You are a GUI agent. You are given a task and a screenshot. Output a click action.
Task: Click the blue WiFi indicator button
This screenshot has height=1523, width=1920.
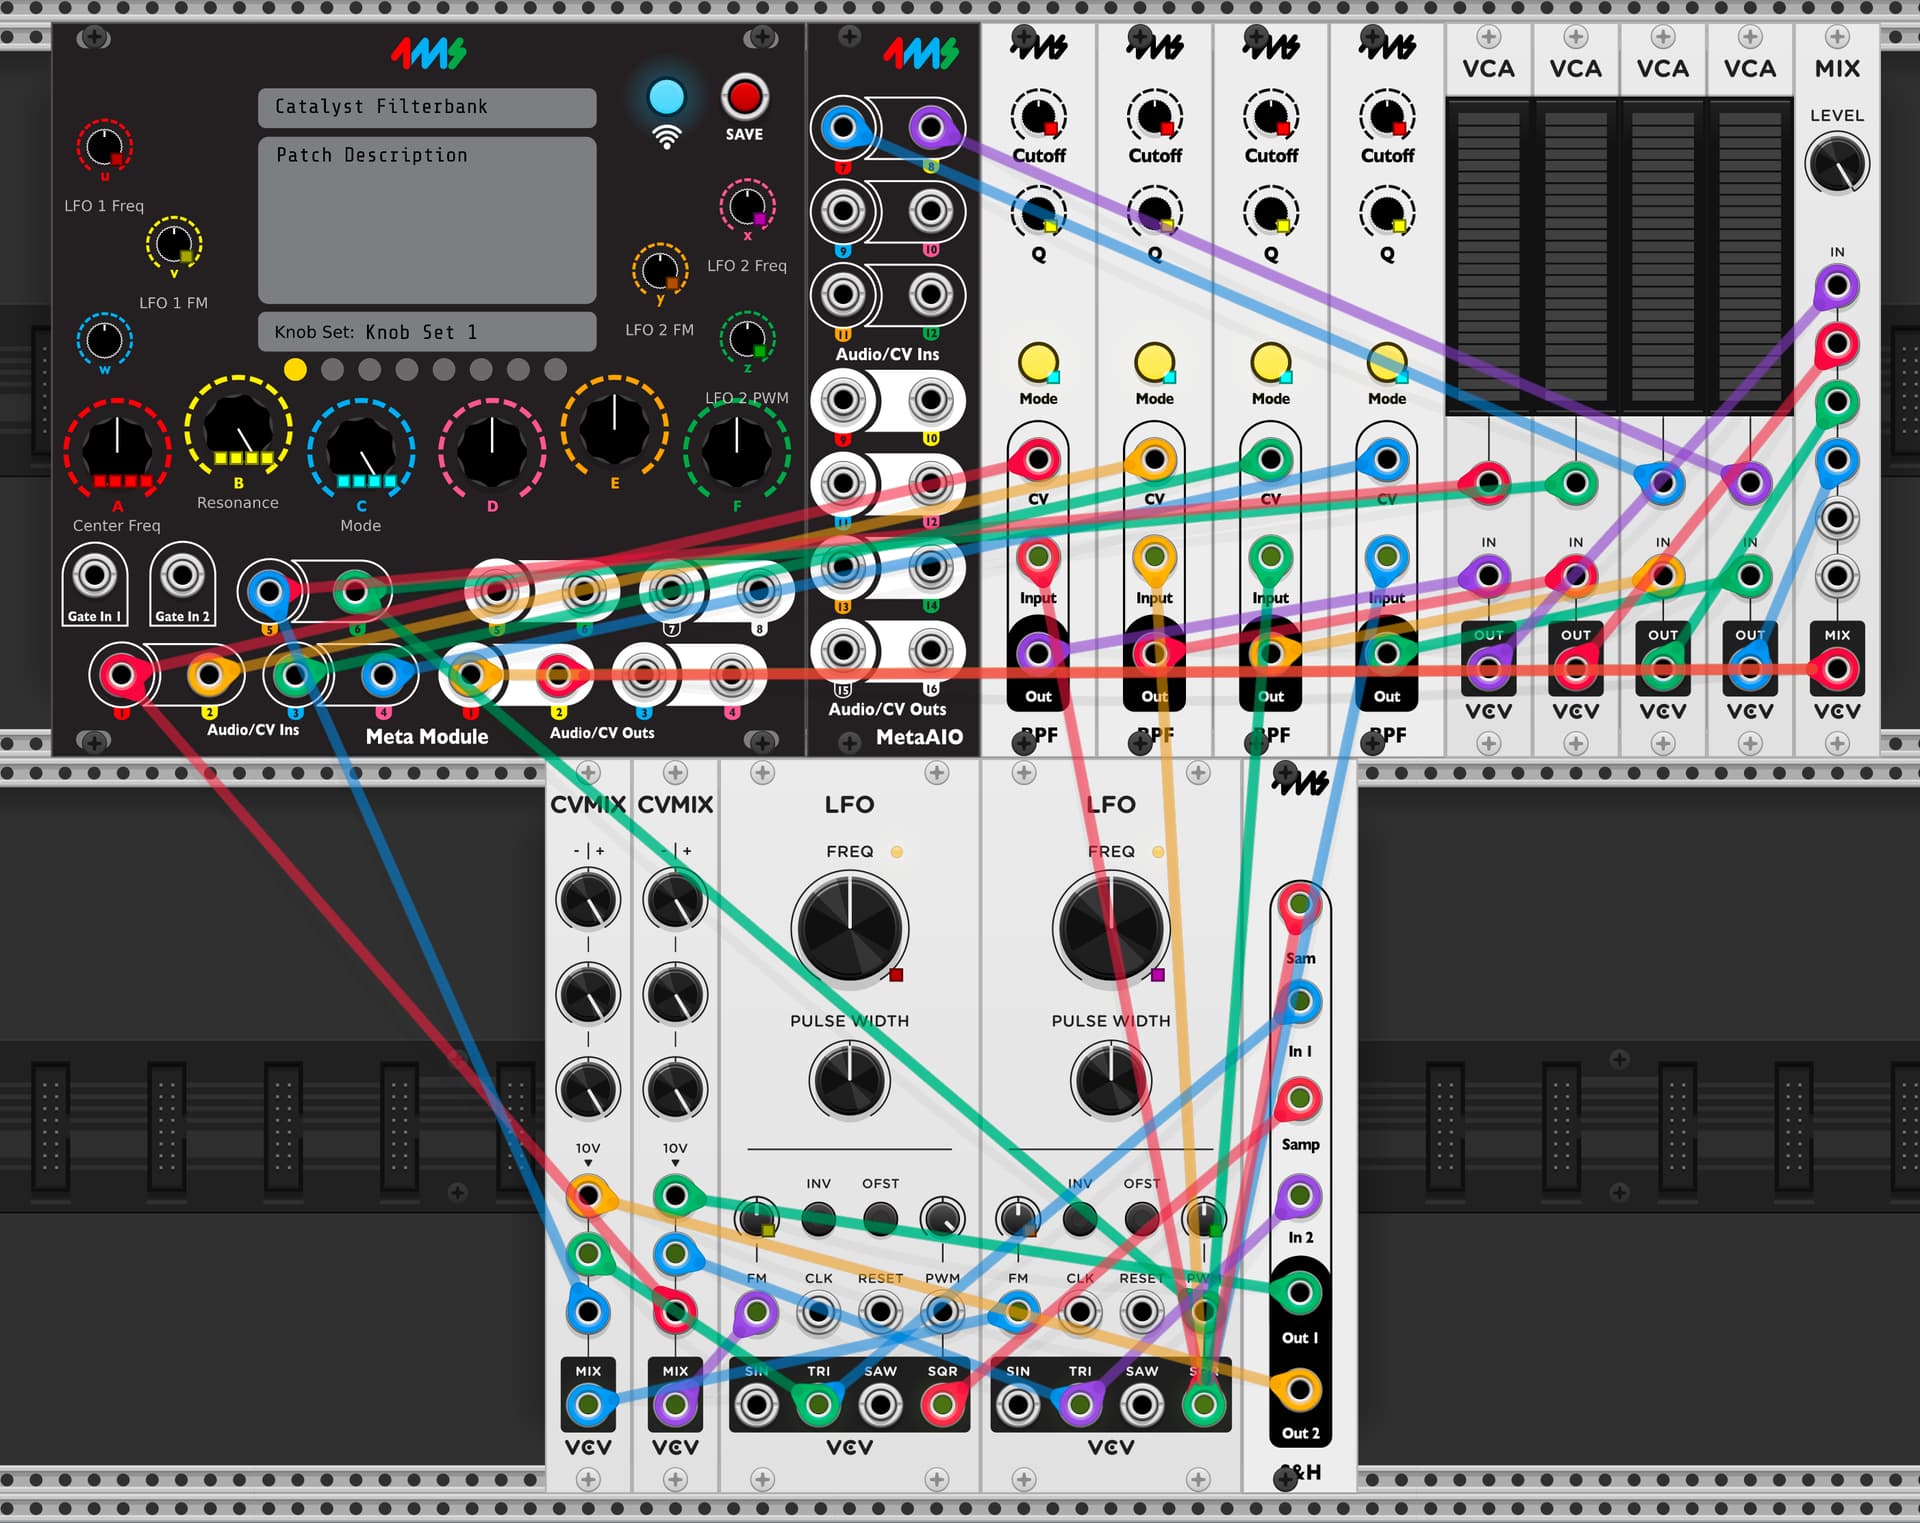tap(667, 97)
